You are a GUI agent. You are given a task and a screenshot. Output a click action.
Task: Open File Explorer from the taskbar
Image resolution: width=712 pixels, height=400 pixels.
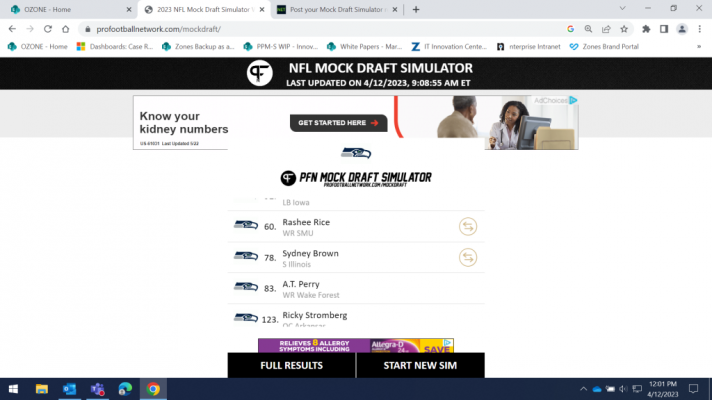pyautogui.click(x=42, y=389)
